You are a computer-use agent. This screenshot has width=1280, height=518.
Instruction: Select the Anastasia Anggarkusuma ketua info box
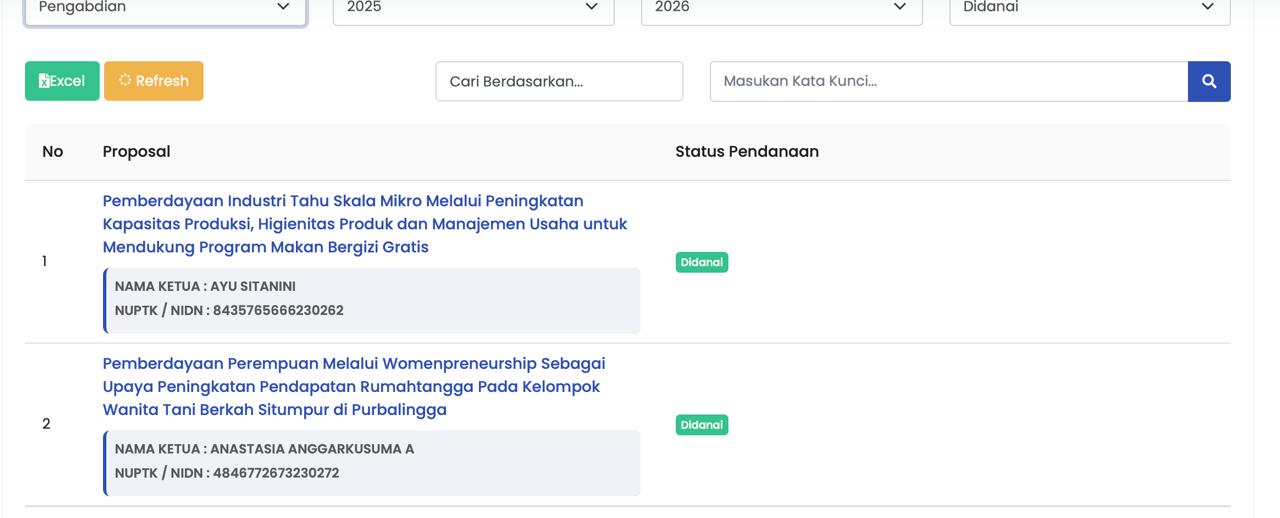point(372,462)
